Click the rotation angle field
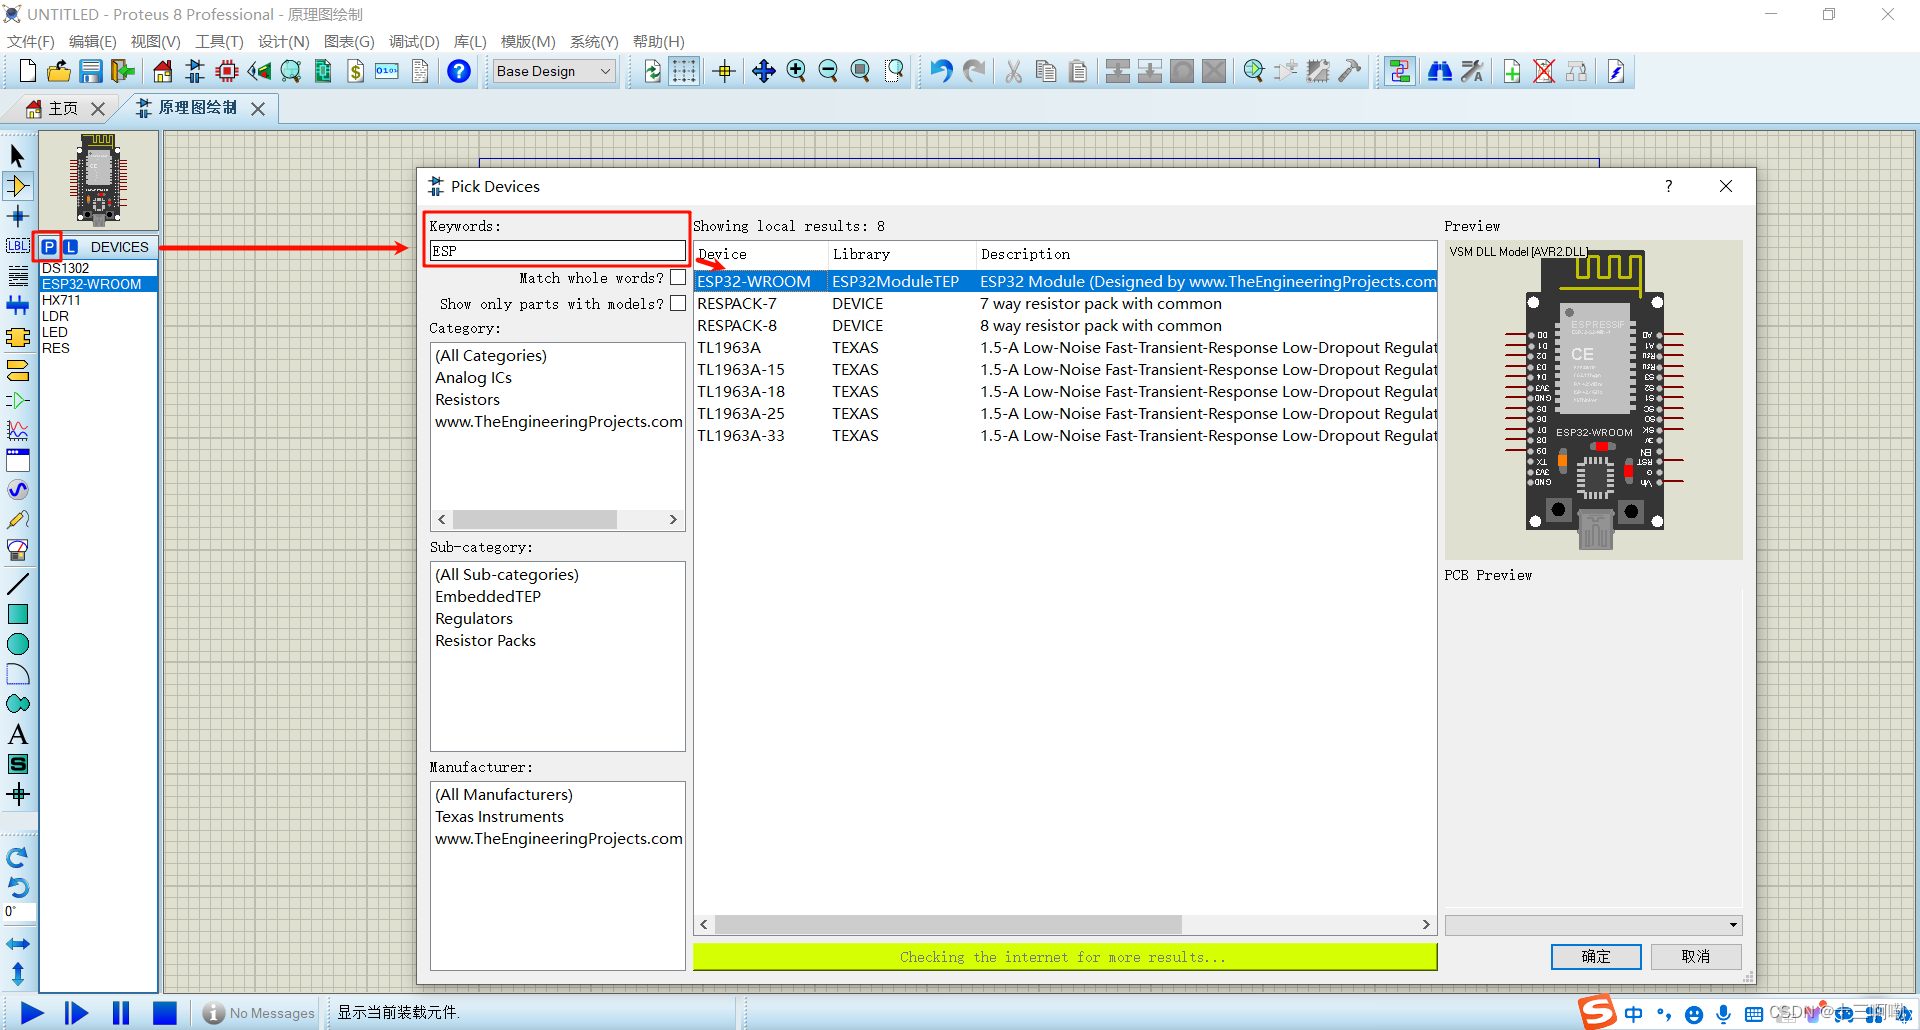Image resolution: width=1920 pixels, height=1030 pixels. 19,912
